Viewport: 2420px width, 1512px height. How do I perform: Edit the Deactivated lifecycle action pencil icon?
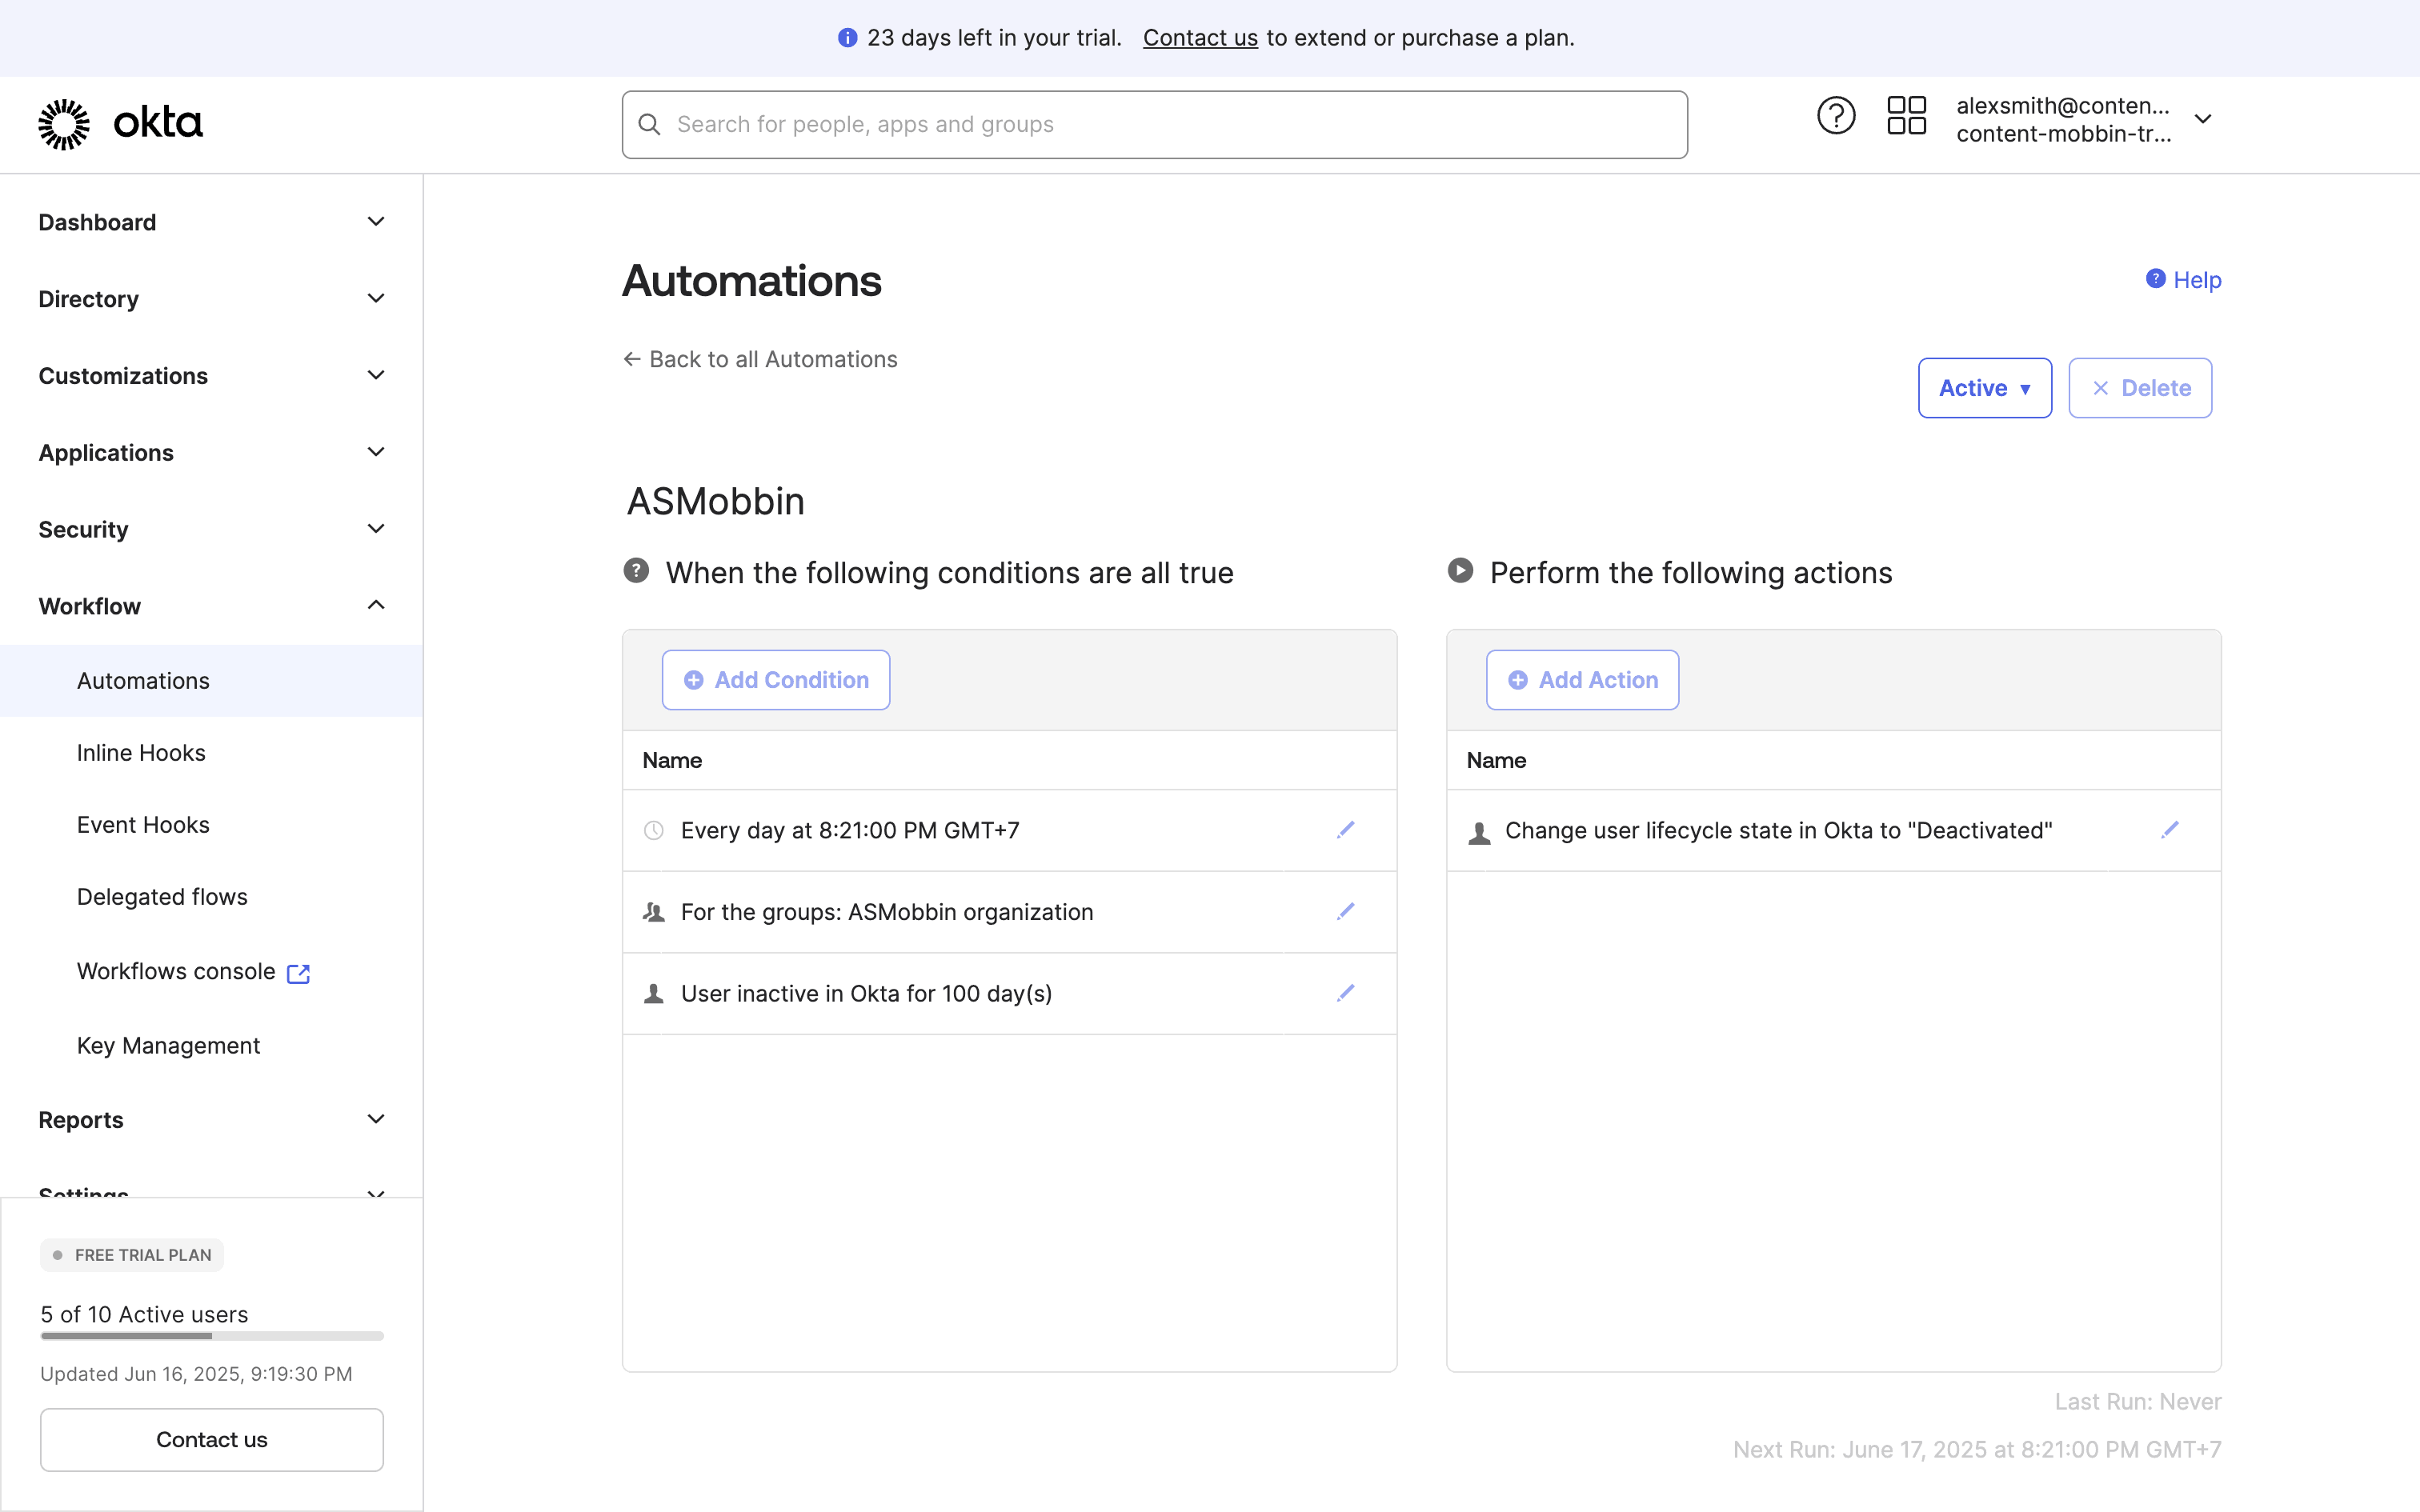coord(2169,830)
